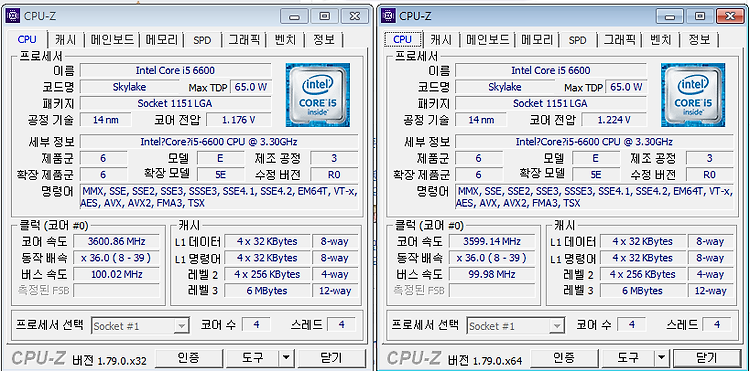The image size is (750, 371).
Task: Switch to 메모리 tab in left window
Action: pos(162,40)
